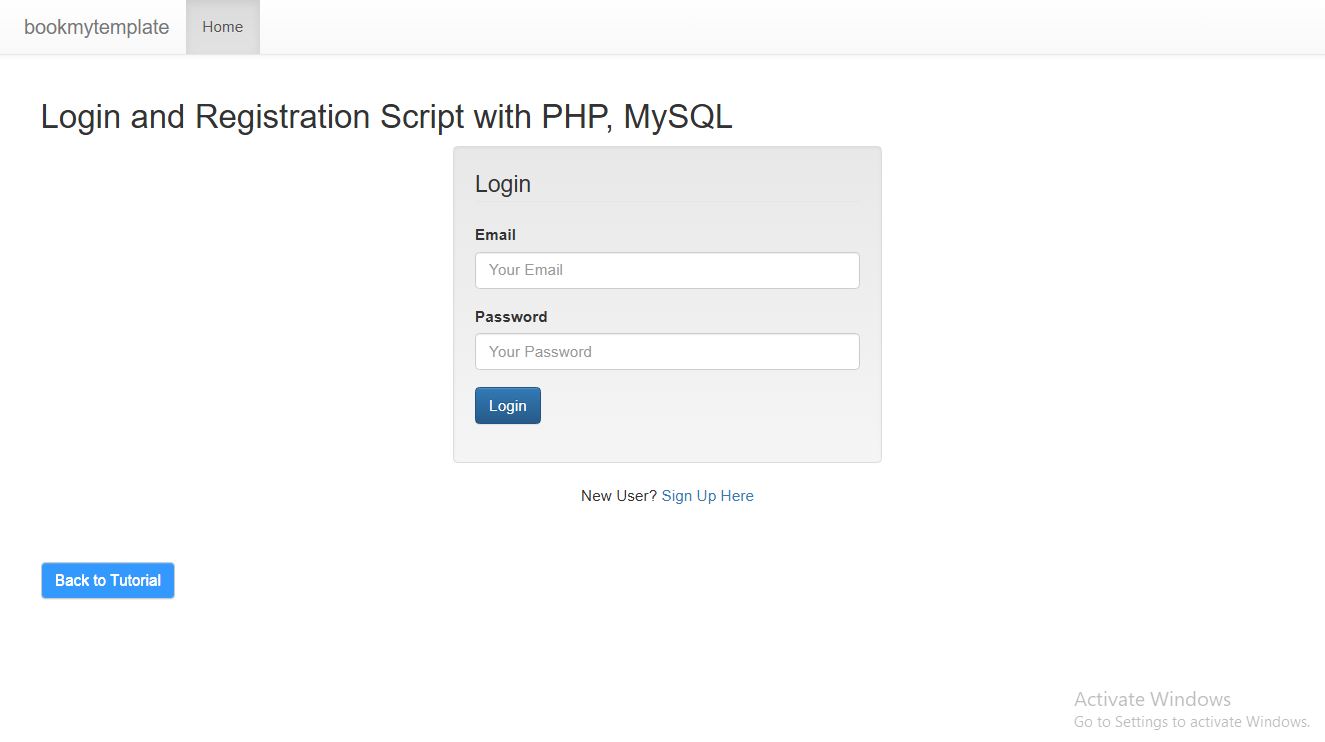
Task: Click the Back to Tutorial button
Action: pyautogui.click(x=108, y=581)
